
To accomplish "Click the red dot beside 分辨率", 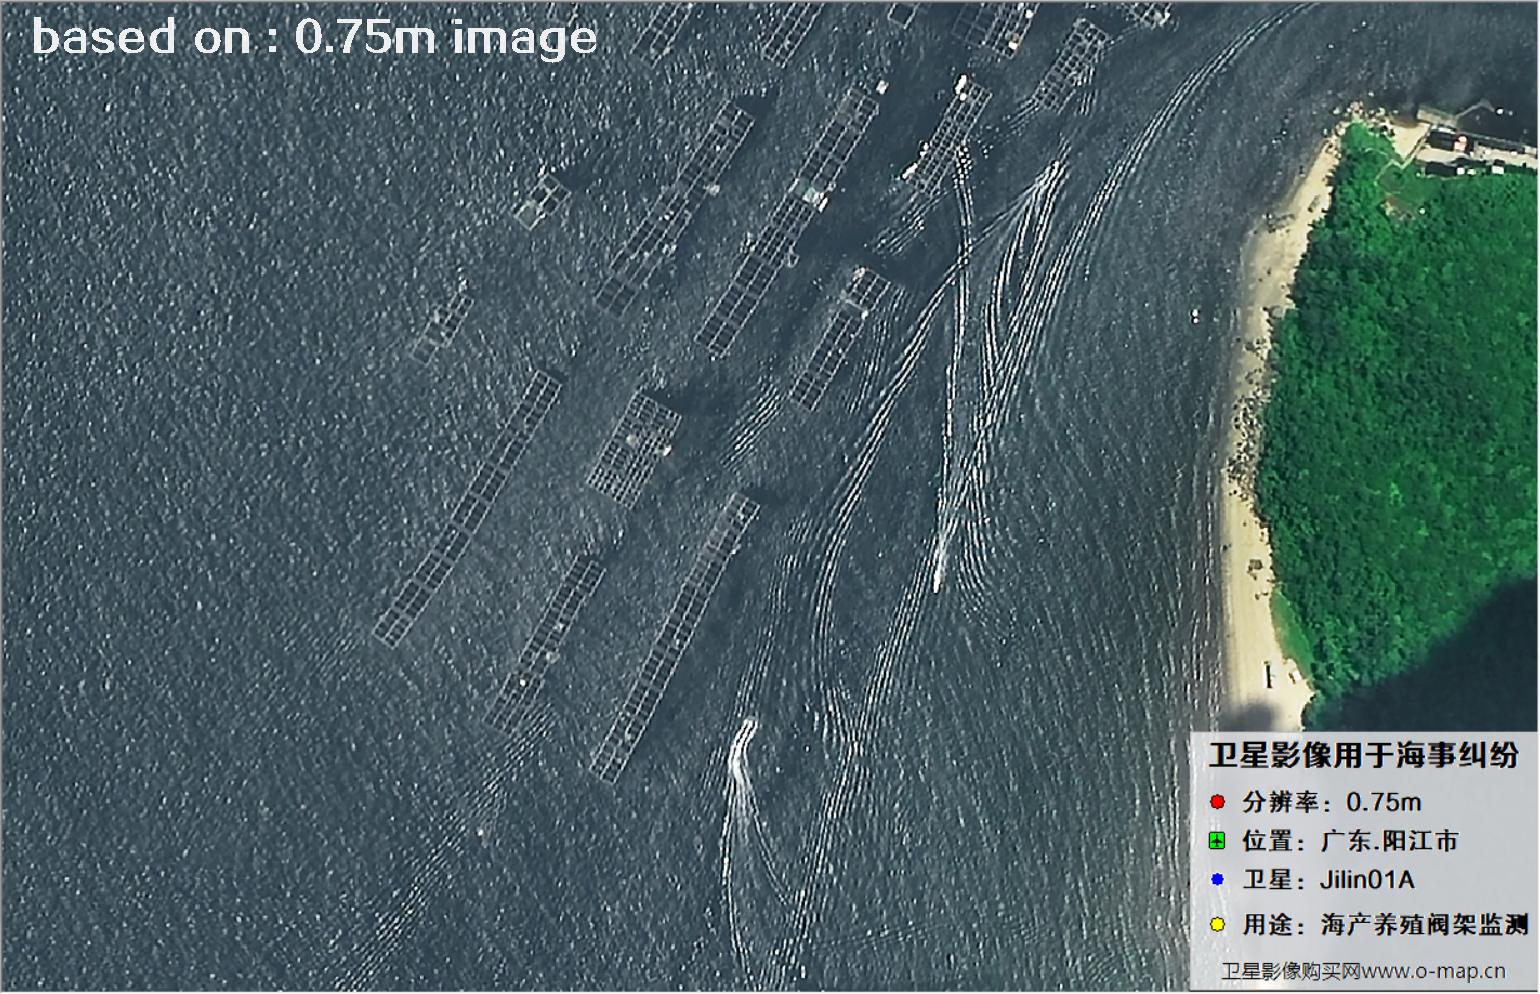I will point(1217,802).
